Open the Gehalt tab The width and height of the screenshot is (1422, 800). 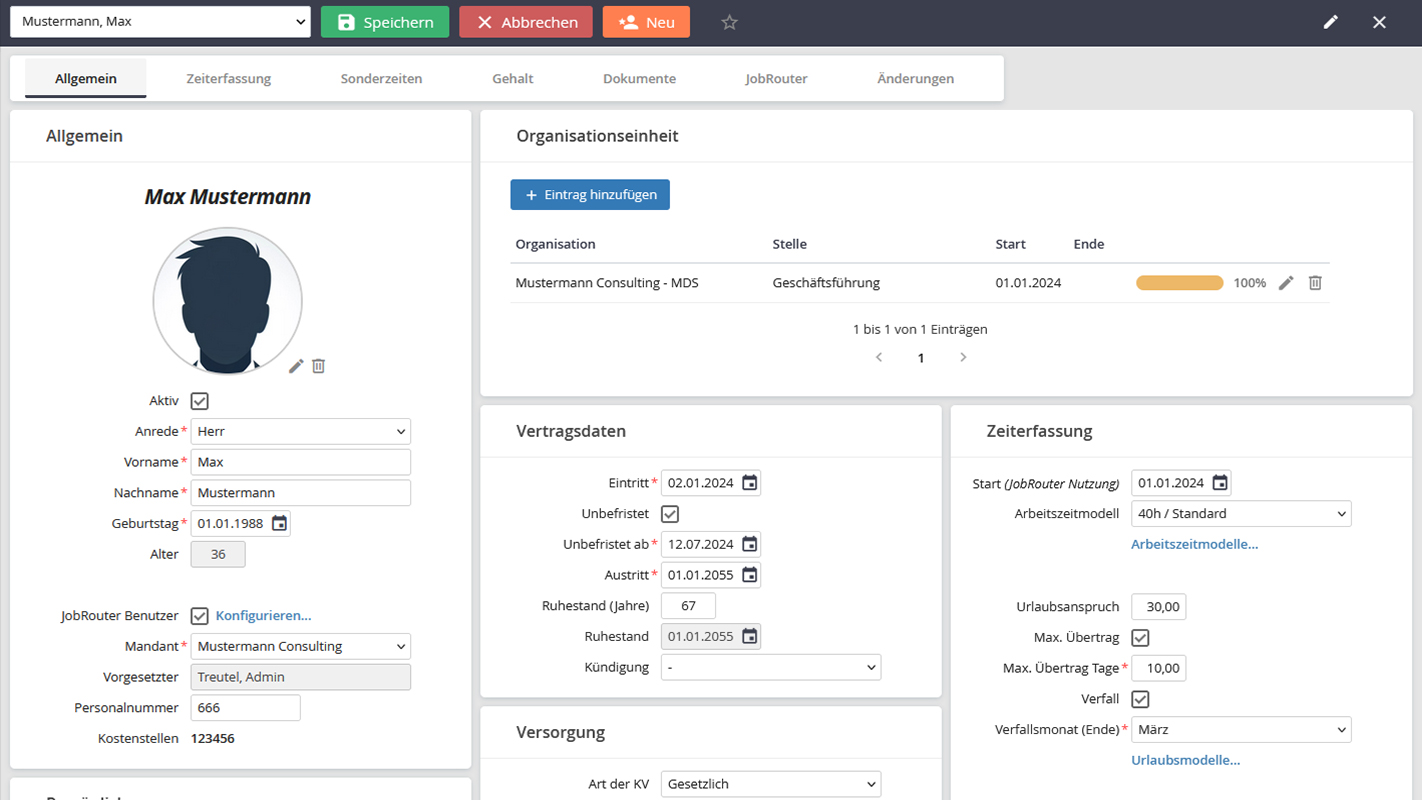point(512,78)
